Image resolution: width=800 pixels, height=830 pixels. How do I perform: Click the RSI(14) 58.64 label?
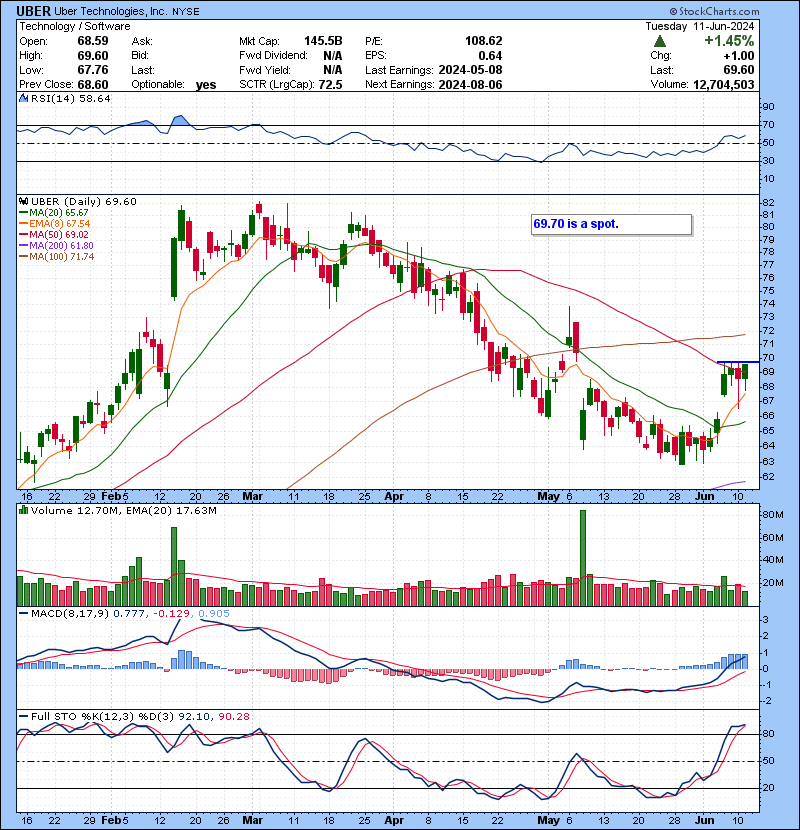(x=70, y=98)
